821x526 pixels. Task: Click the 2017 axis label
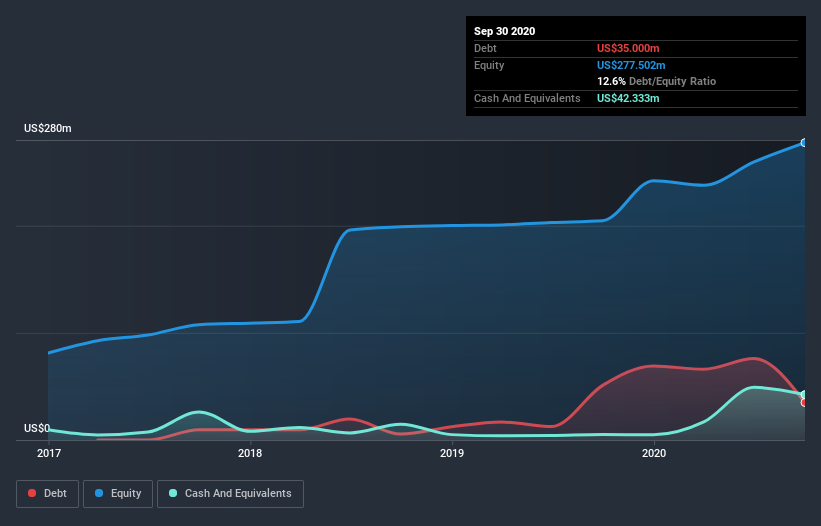[x=49, y=453]
